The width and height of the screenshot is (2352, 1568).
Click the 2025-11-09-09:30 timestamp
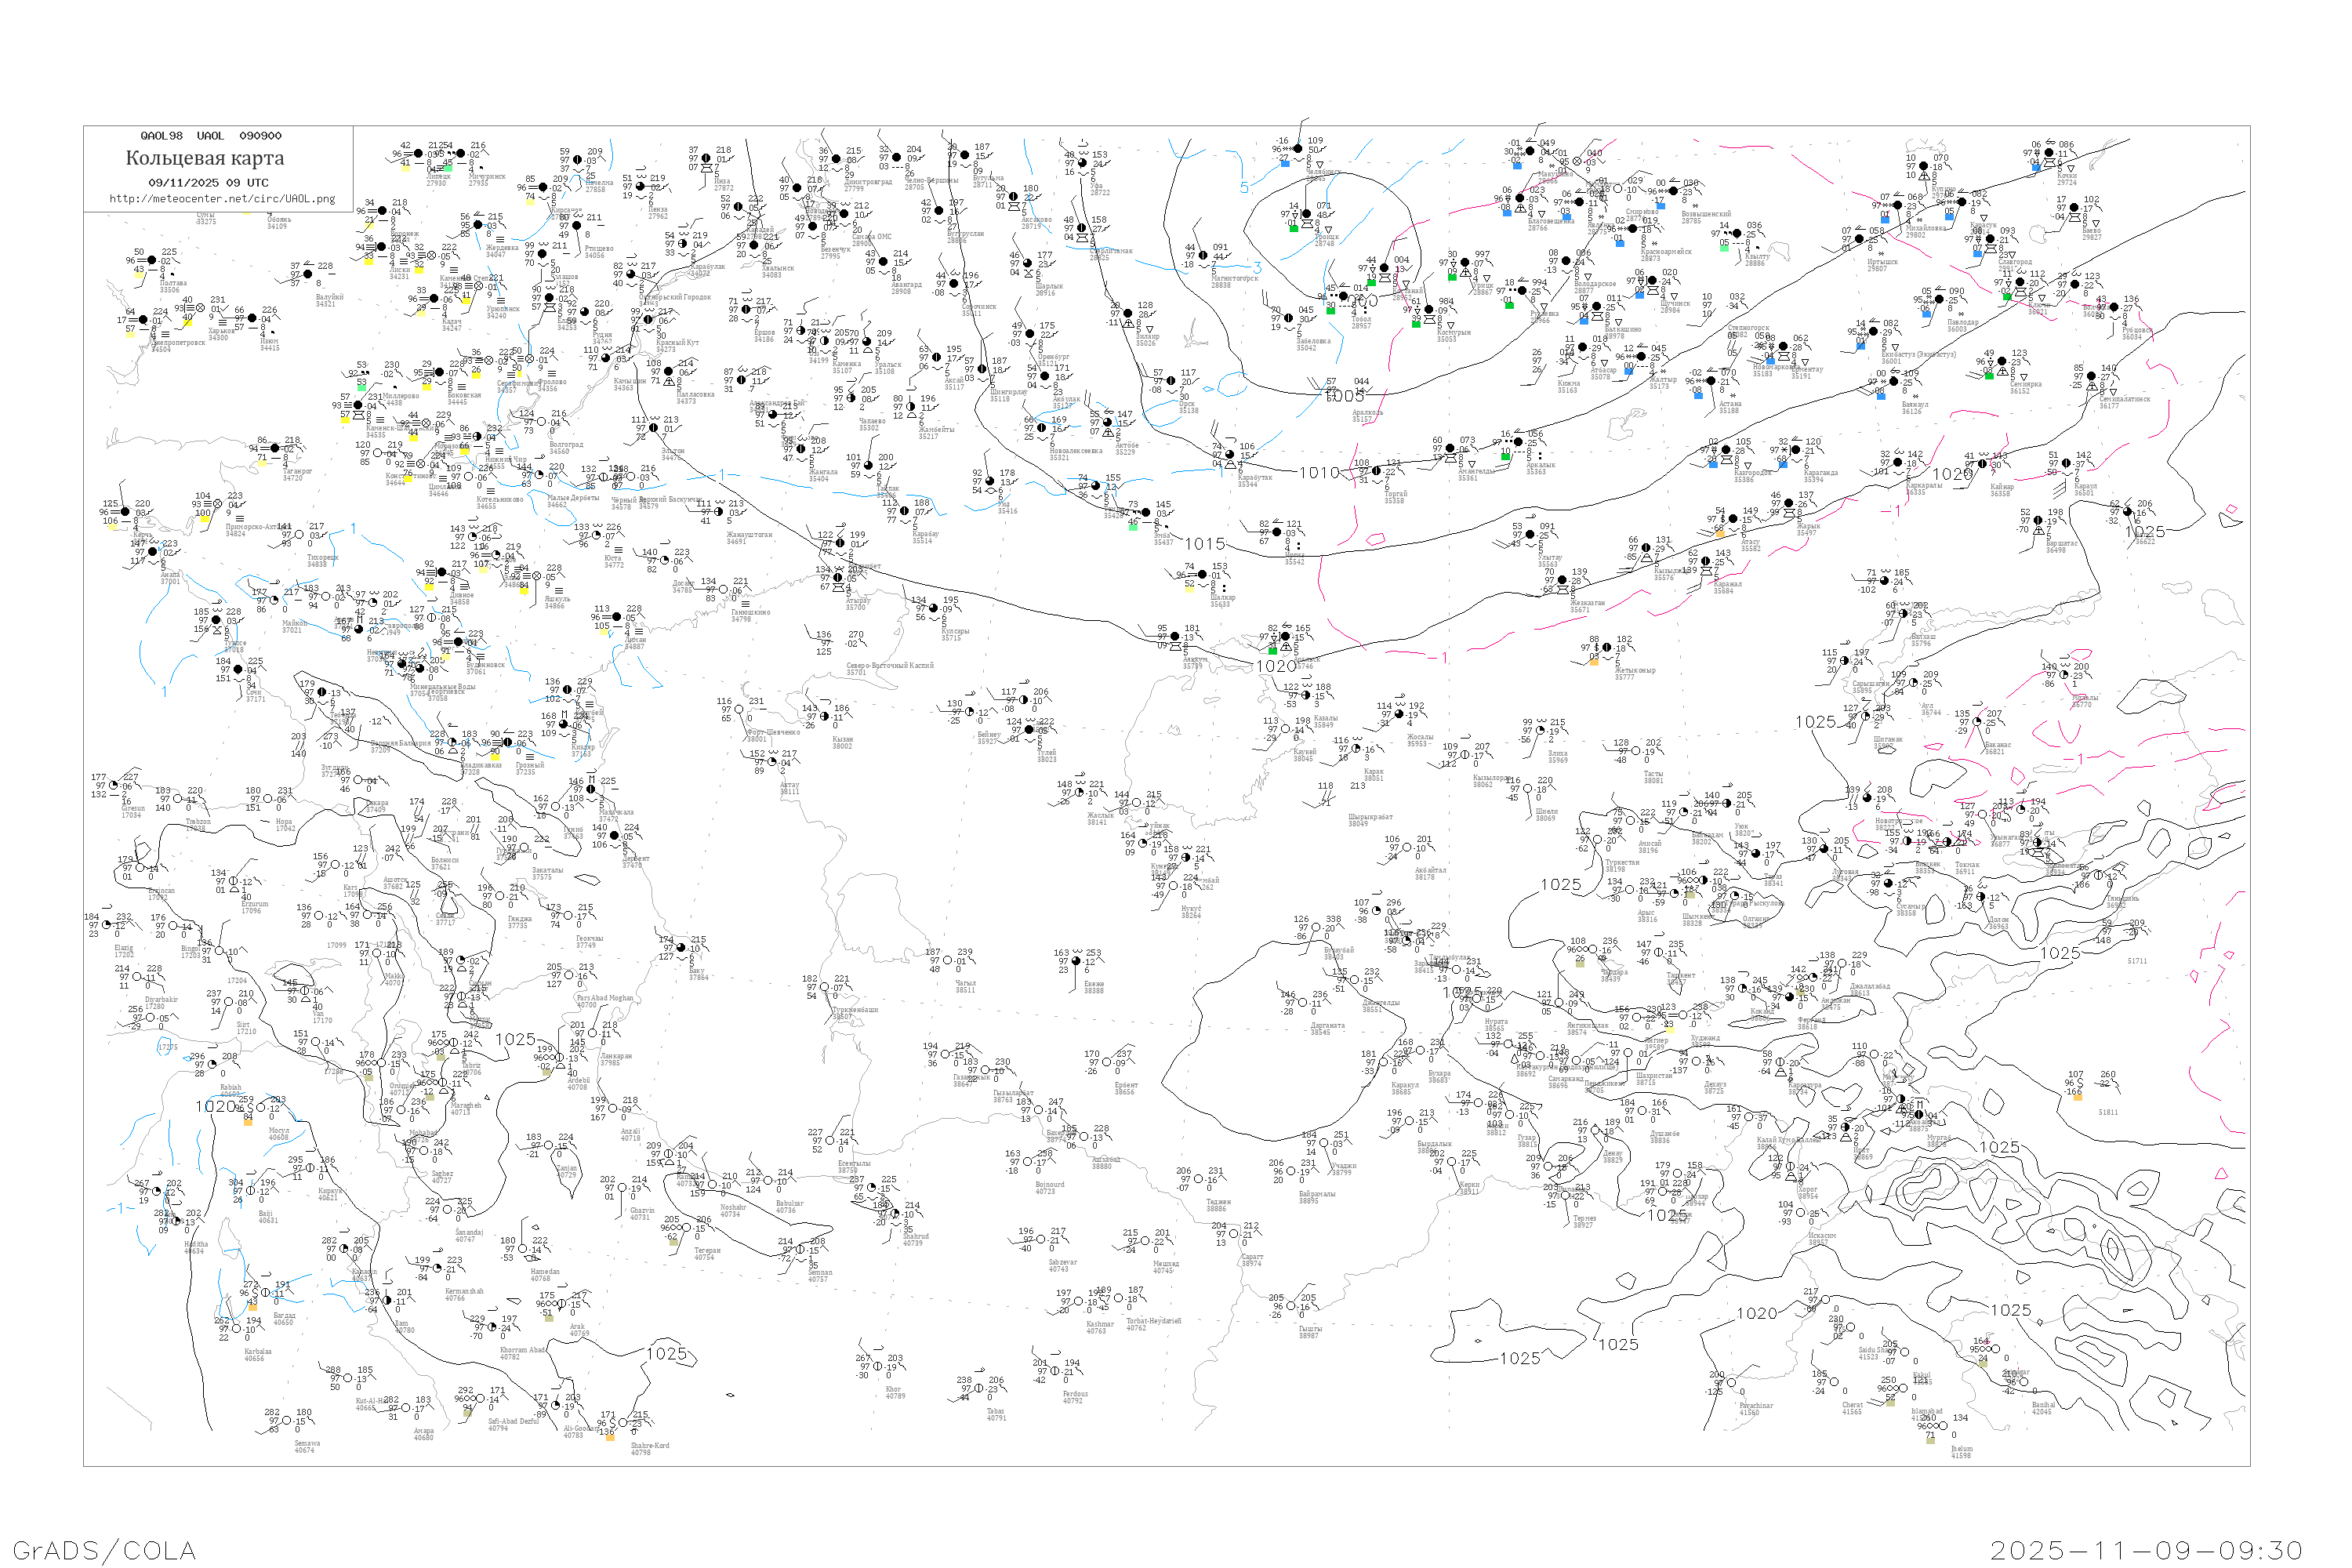coord(2146,1550)
